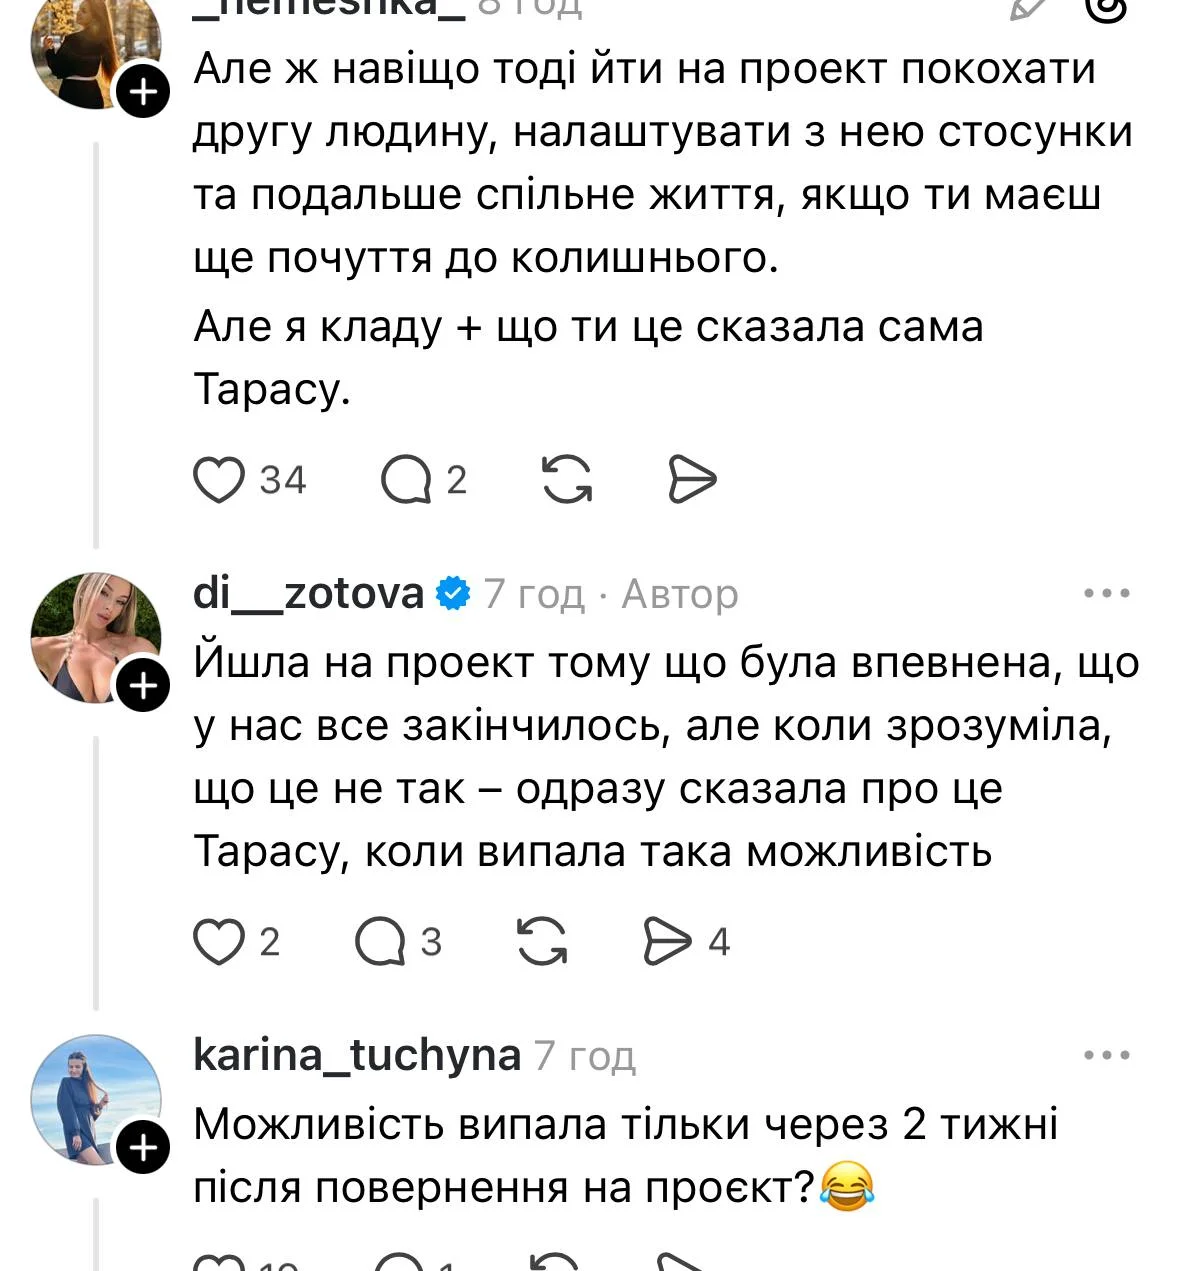View the 2 replies on _nemeshka_'s comment
This screenshot has height=1271, width=1179.
(x=457, y=480)
